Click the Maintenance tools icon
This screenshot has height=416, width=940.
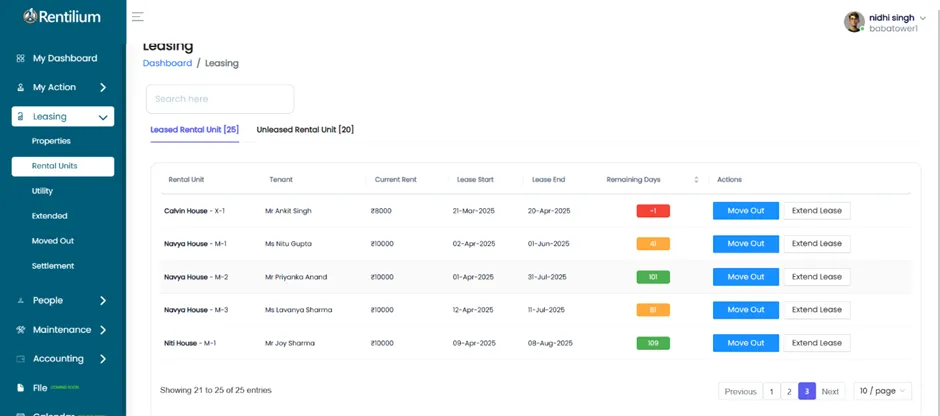(21, 330)
